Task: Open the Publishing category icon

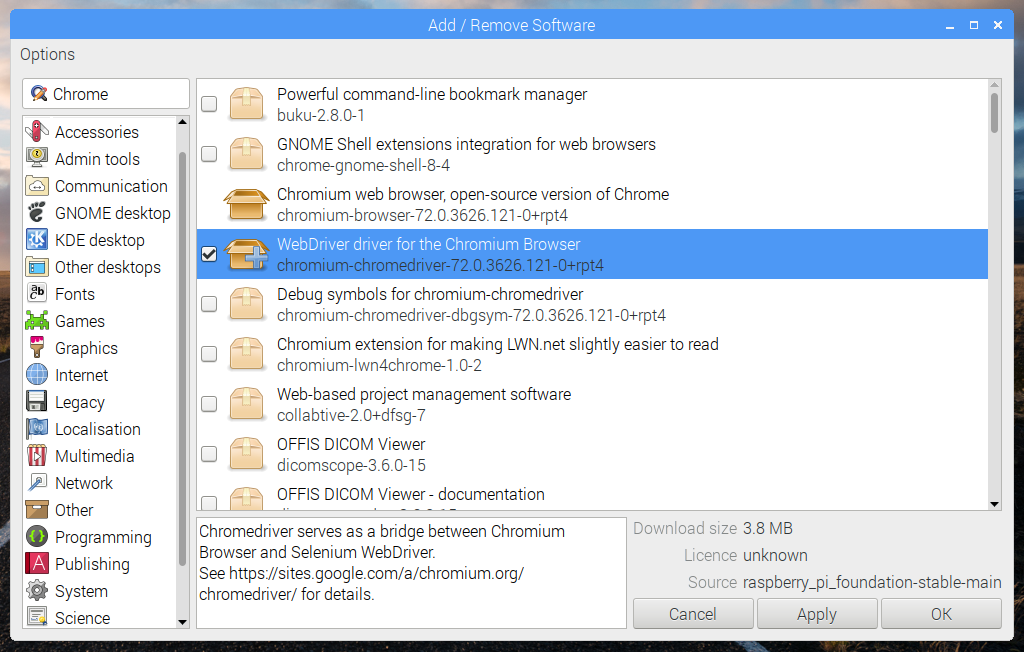Action: click(37, 564)
